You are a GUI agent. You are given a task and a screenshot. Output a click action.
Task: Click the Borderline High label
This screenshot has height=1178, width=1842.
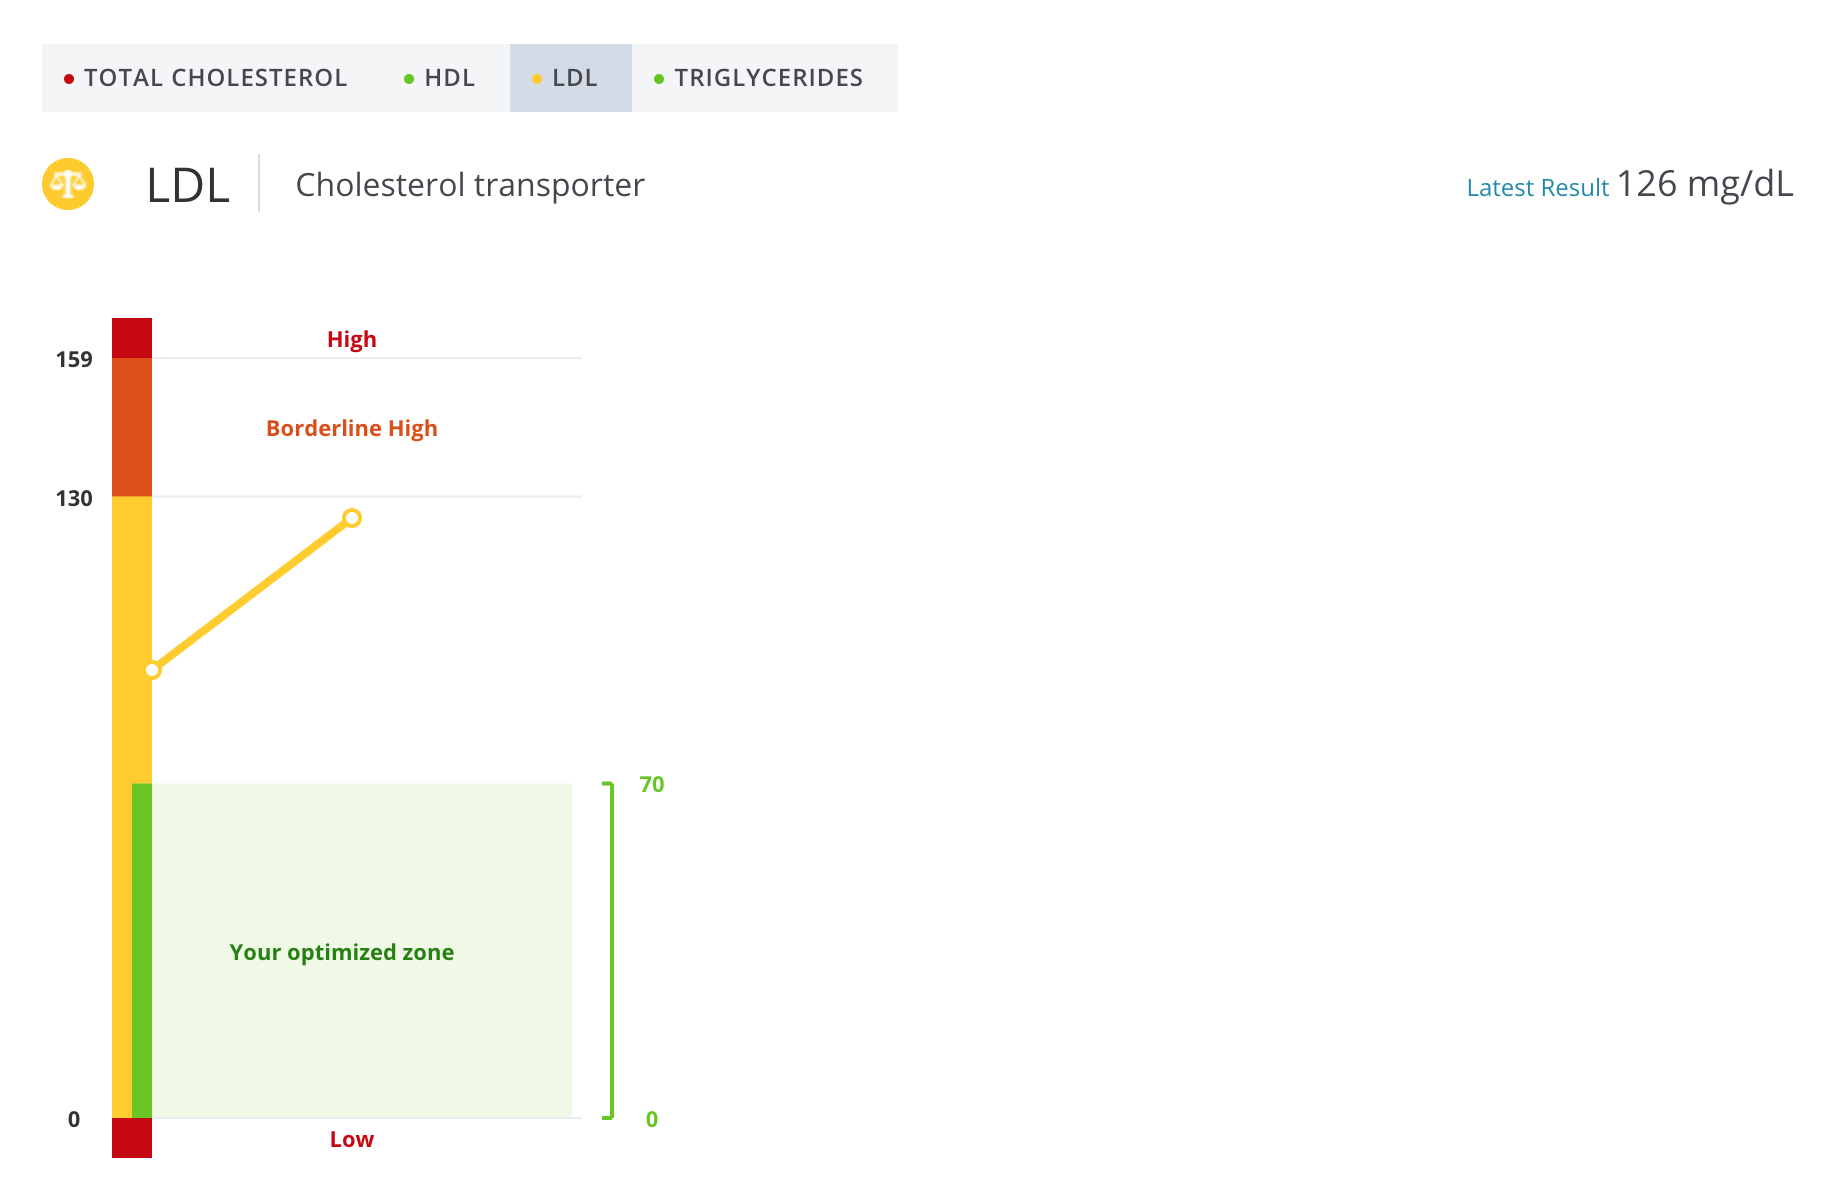click(x=351, y=428)
